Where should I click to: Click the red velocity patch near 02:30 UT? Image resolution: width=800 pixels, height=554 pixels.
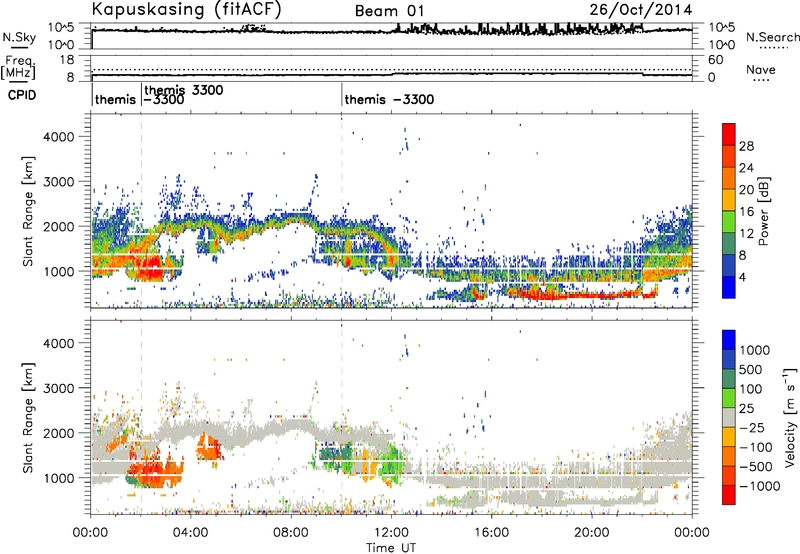(151, 472)
